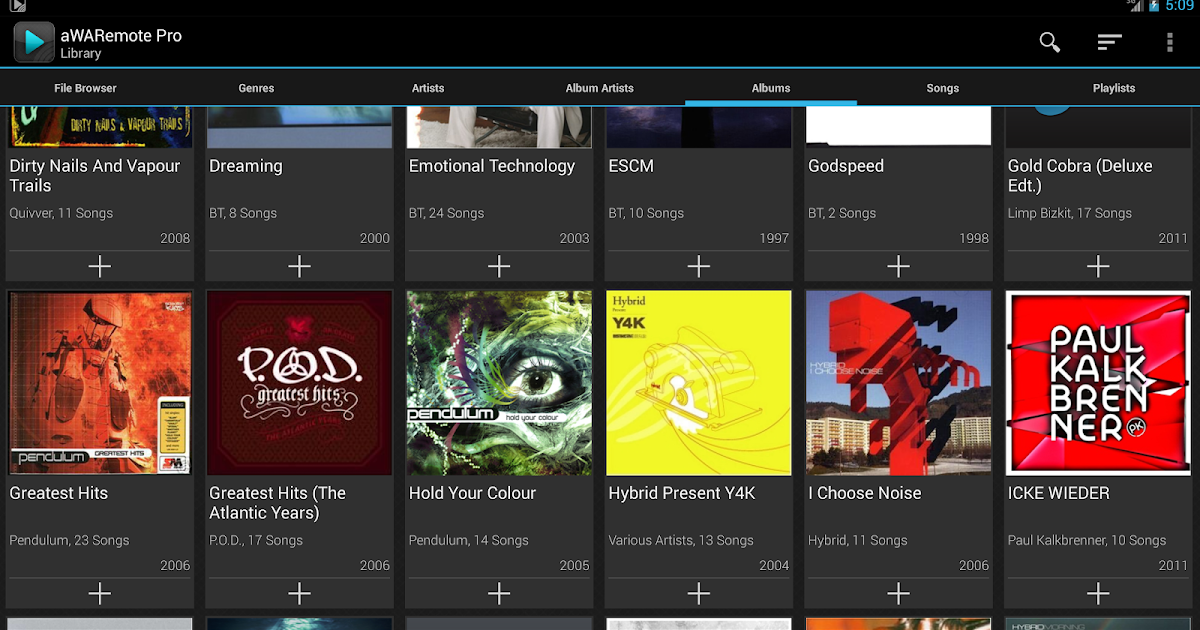Viewport: 1200px width, 630px height.
Task: Add Emotional Technology album with plus icon
Action: (x=499, y=266)
